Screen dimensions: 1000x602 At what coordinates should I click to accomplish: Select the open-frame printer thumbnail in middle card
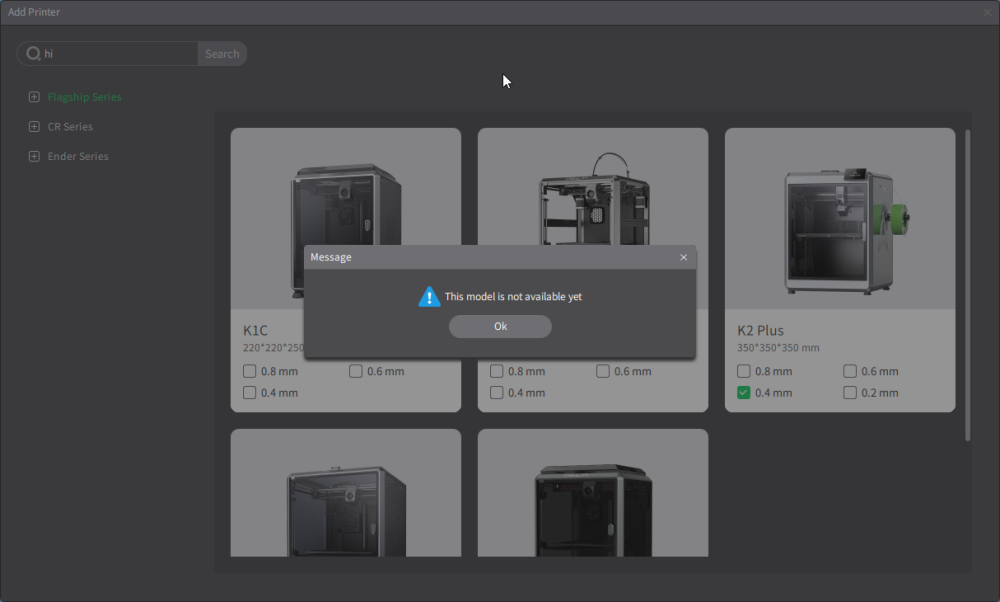point(594,199)
